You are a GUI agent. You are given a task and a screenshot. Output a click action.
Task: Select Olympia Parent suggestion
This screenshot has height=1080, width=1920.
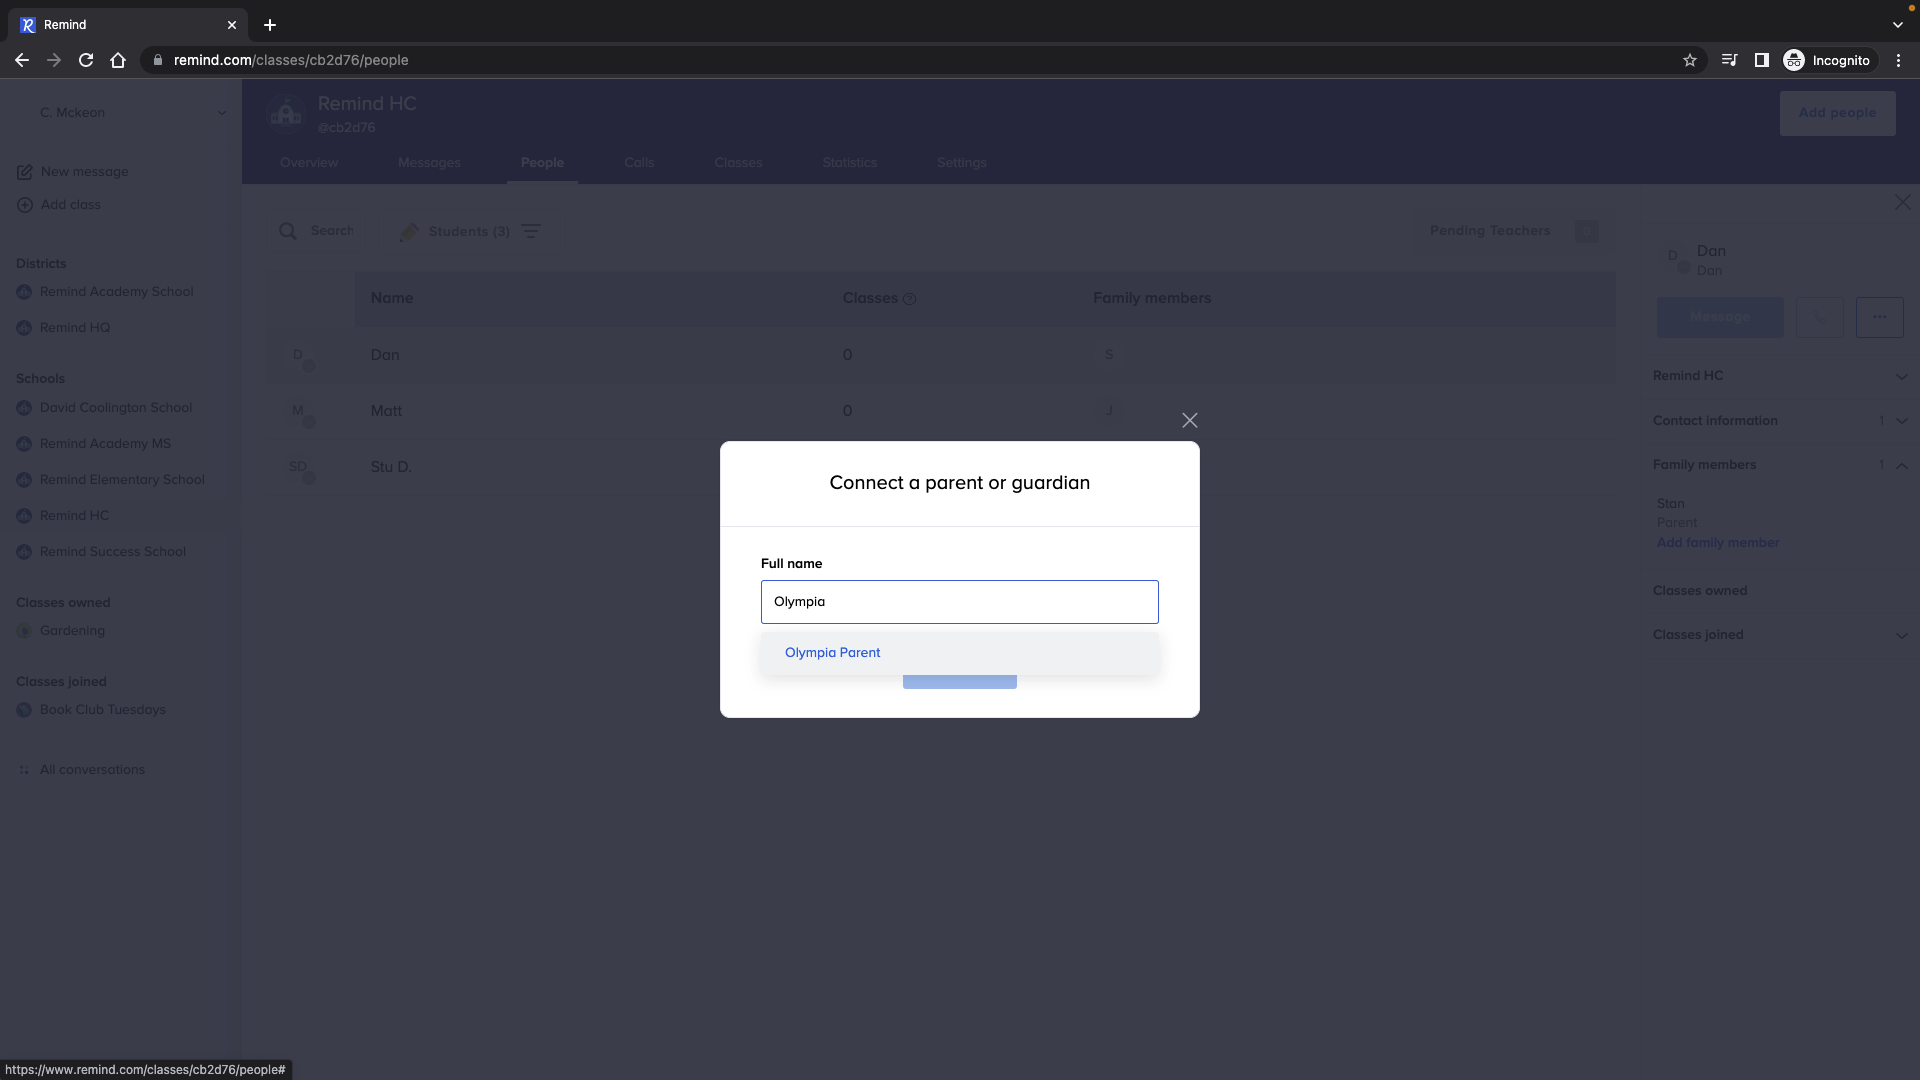[x=832, y=652]
